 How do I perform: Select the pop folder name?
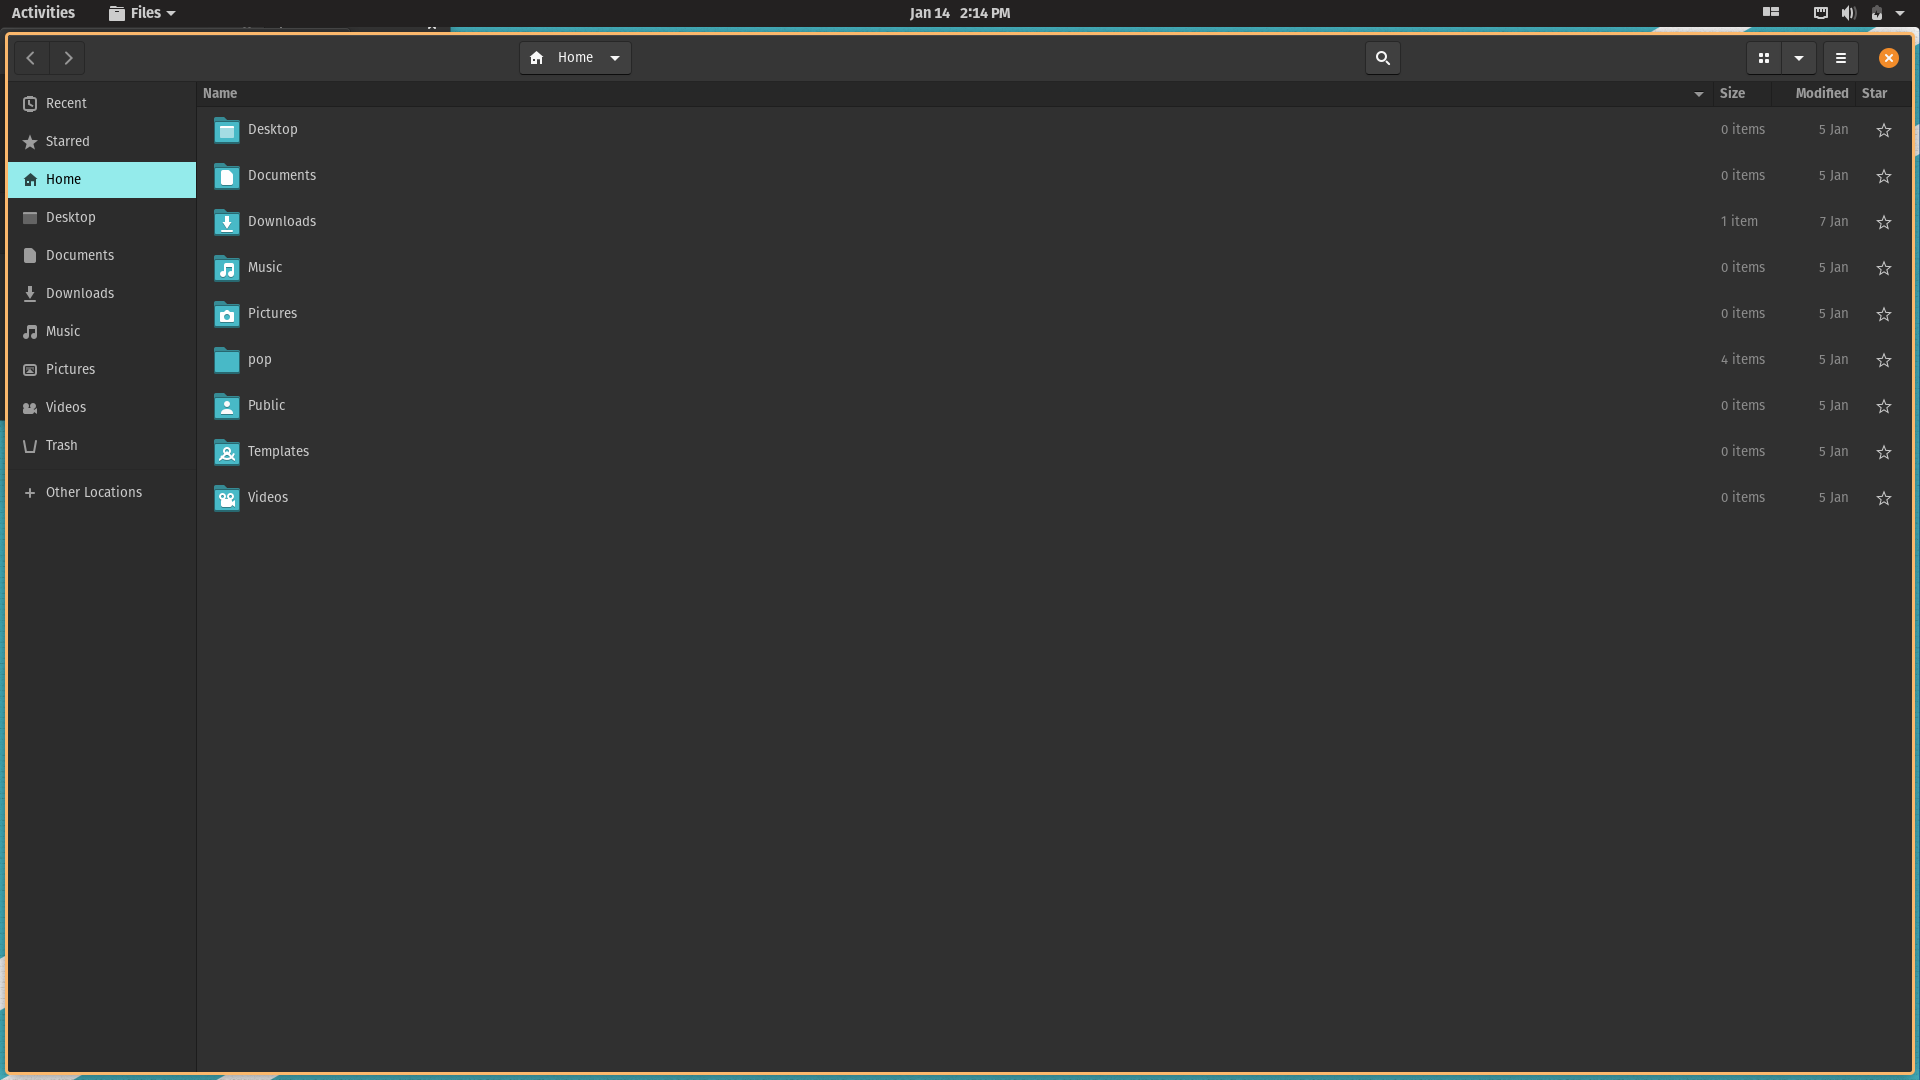[x=260, y=360]
